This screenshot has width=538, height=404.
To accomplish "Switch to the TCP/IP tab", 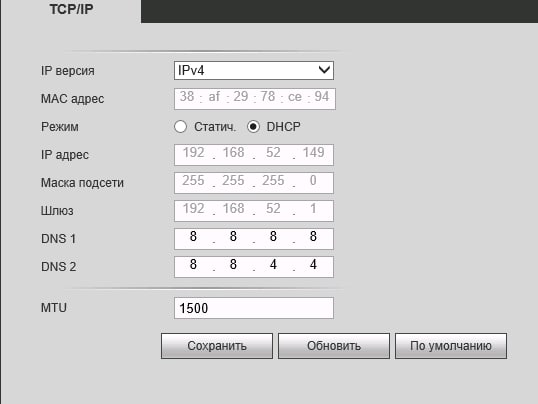I will (71, 10).
